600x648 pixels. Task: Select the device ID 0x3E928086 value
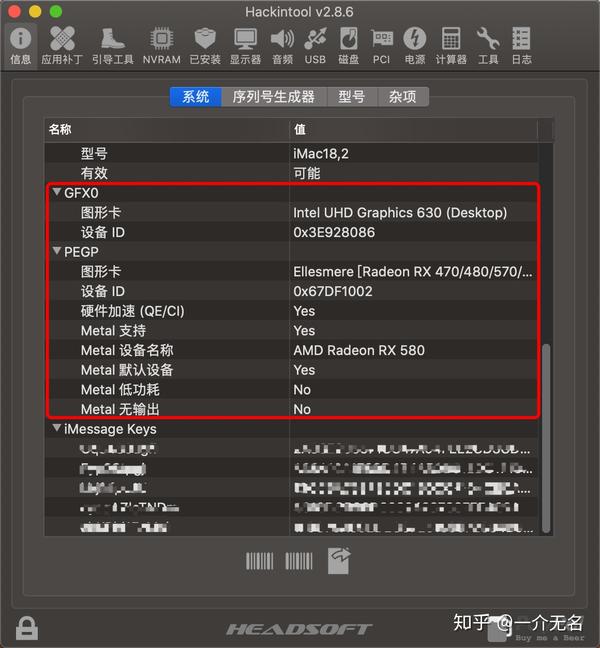pos(334,232)
